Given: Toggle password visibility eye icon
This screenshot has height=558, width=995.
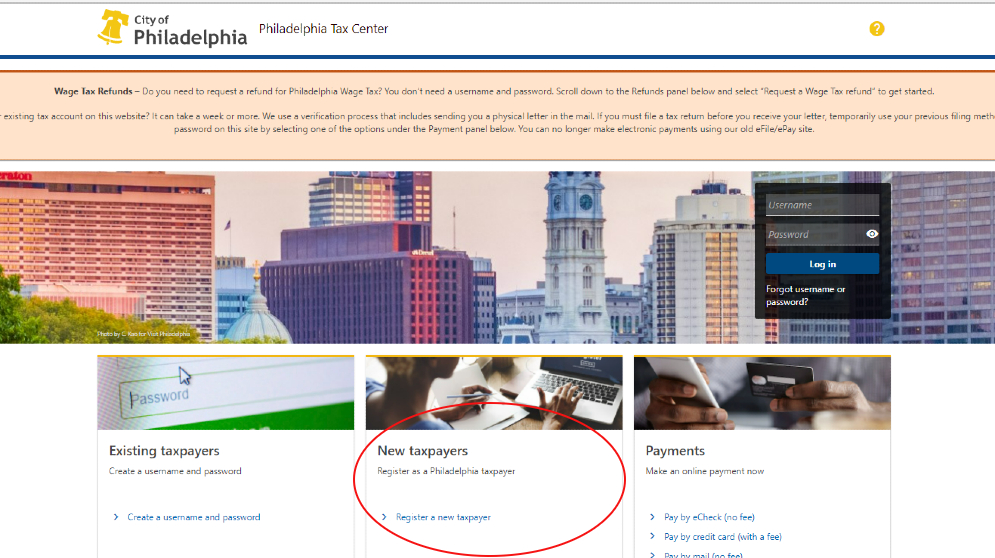Looking at the screenshot, I should pyautogui.click(x=872, y=234).
